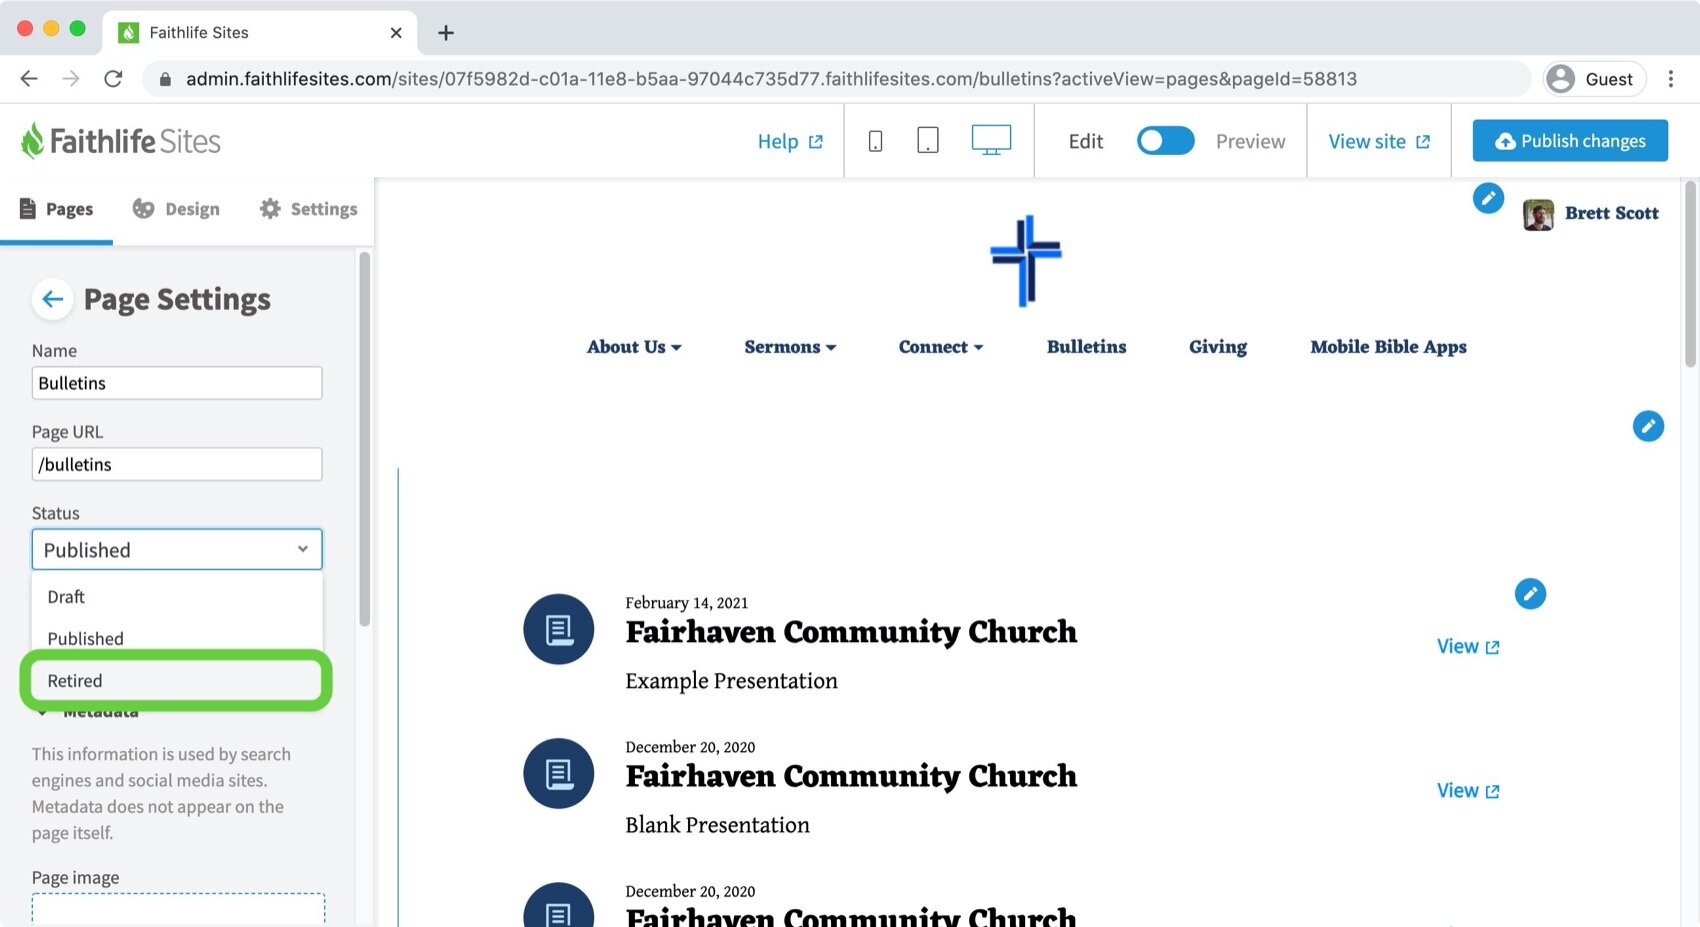Click Publish changes button
Screen dimensions: 1700x927
click(1570, 141)
